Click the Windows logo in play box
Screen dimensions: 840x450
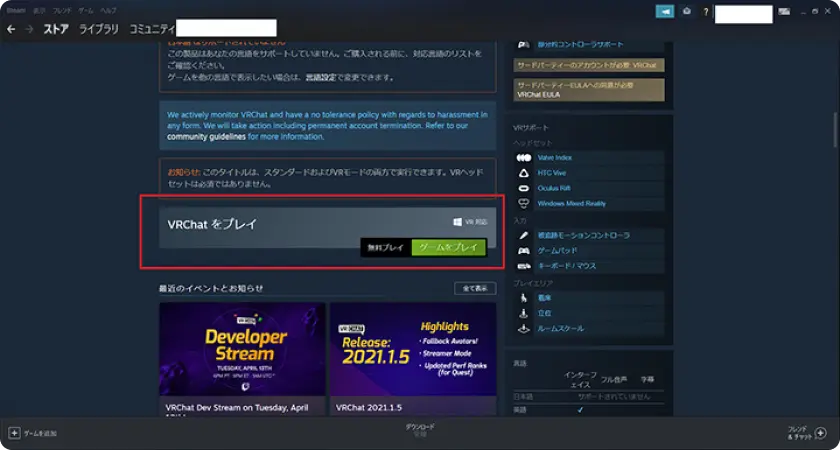coord(458,222)
